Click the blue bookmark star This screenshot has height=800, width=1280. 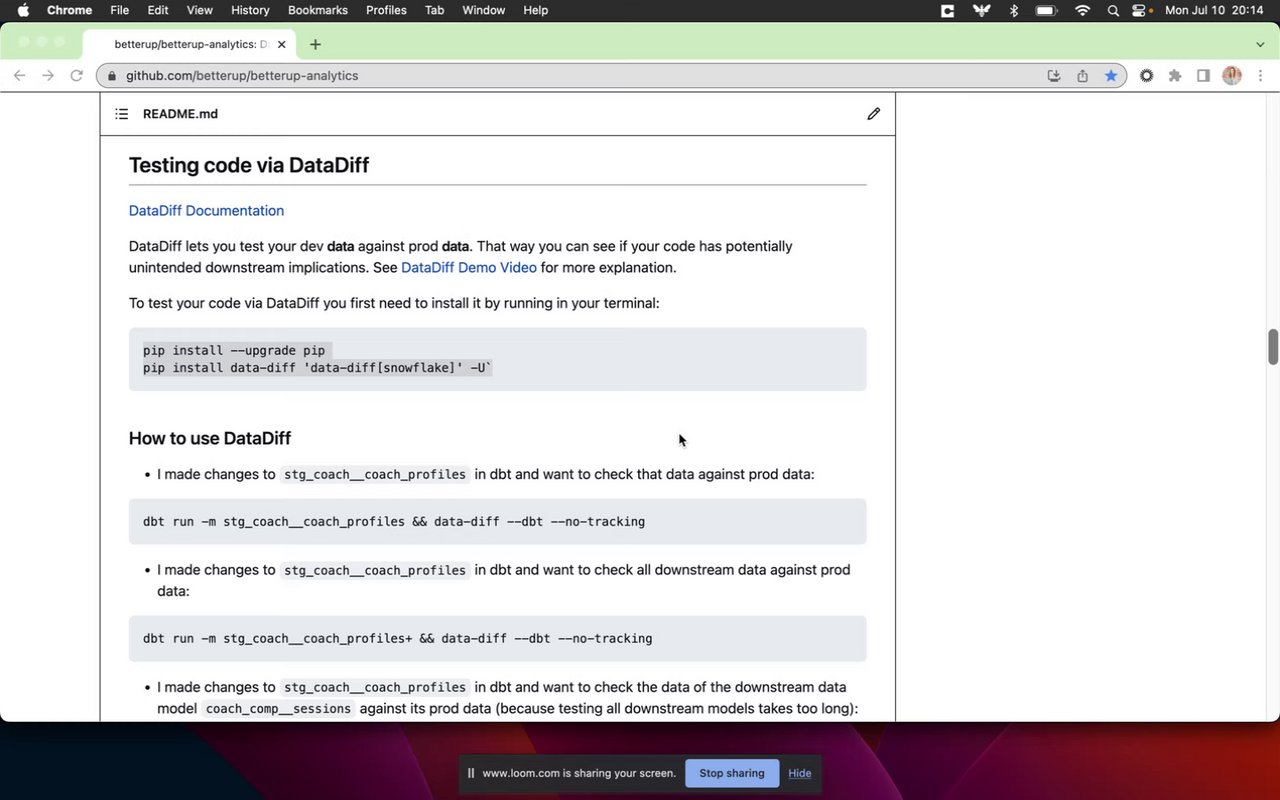pyautogui.click(x=1111, y=76)
